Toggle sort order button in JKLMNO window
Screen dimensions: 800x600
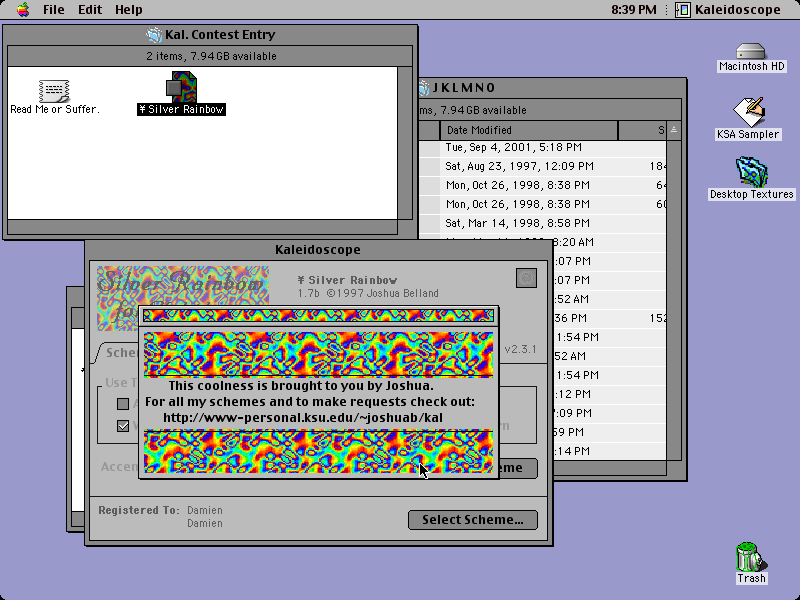[673, 130]
